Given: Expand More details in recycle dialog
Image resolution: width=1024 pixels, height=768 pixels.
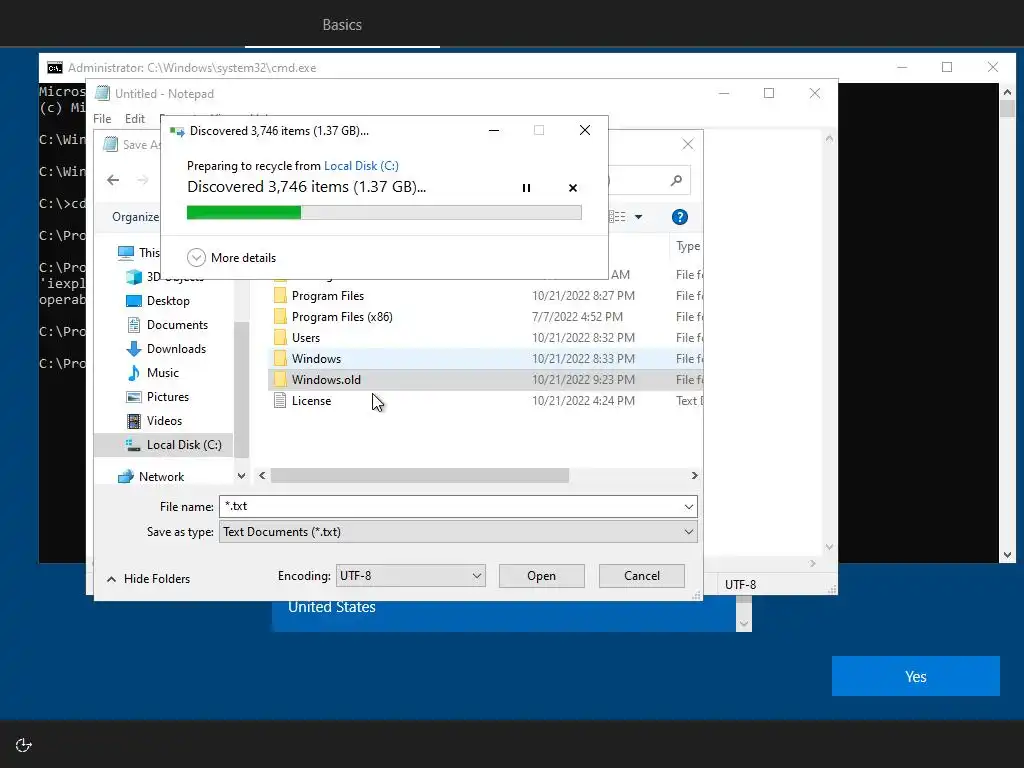Looking at the screenshot, I should click(231, 257).
